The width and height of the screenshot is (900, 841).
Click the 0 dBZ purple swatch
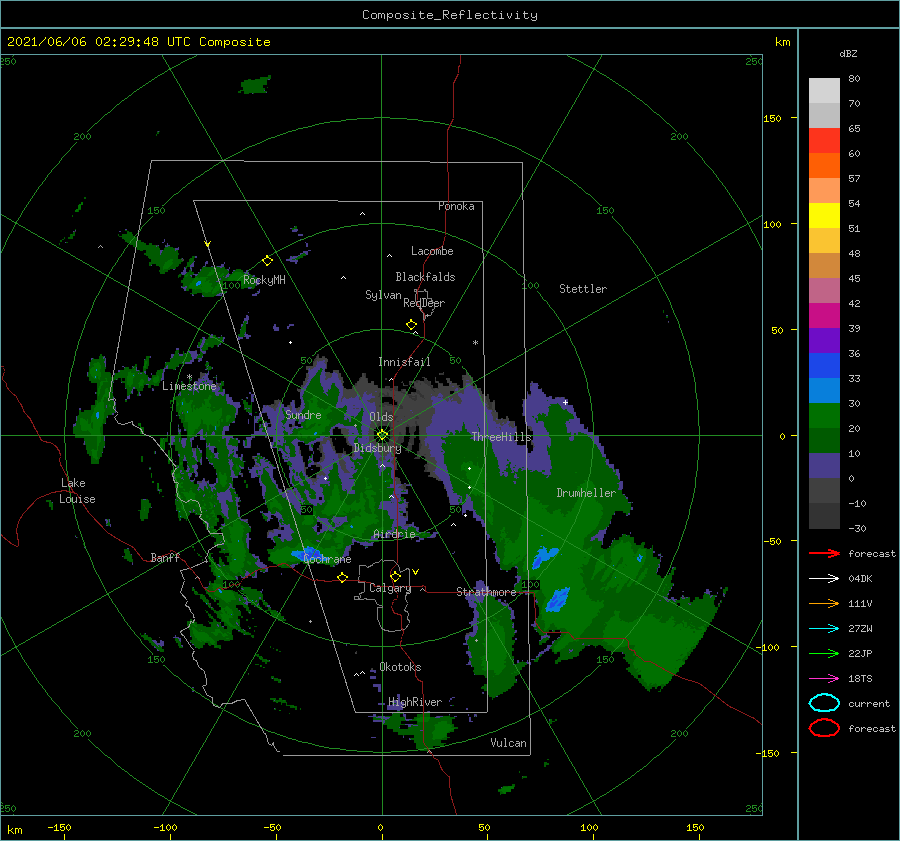(x=824, y=466)
